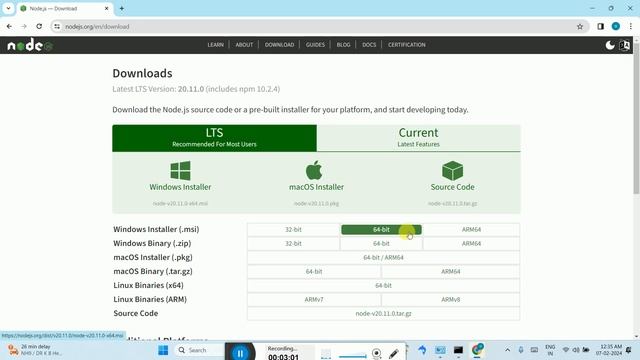This screenshot has width=640, height=360.
Task: View site information icon in address bar
Action: pyautogui.click(x=57, y=27)
